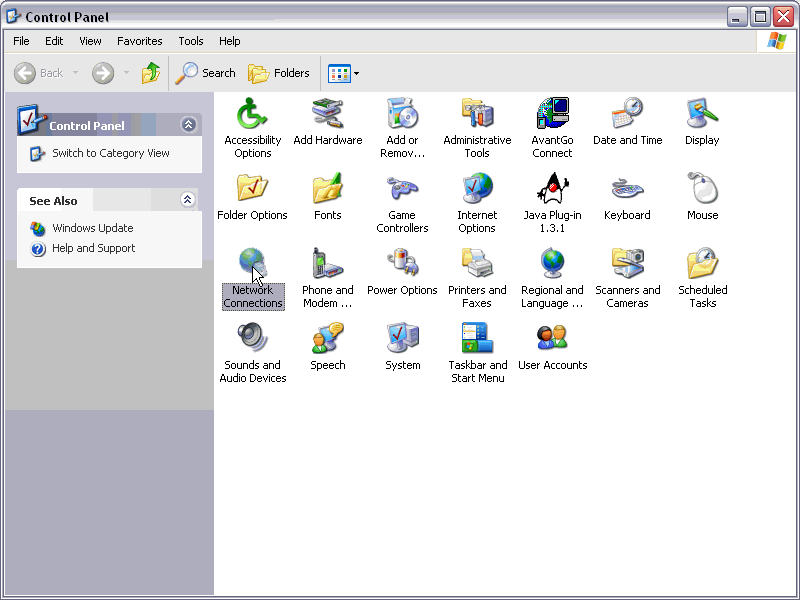
Task: Open the Help menu
Action: coord(230,41)
